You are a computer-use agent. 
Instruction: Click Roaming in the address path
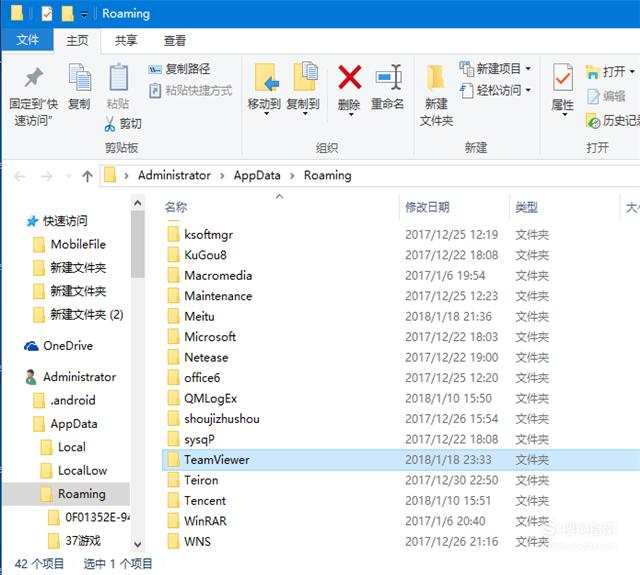[327, 175]
